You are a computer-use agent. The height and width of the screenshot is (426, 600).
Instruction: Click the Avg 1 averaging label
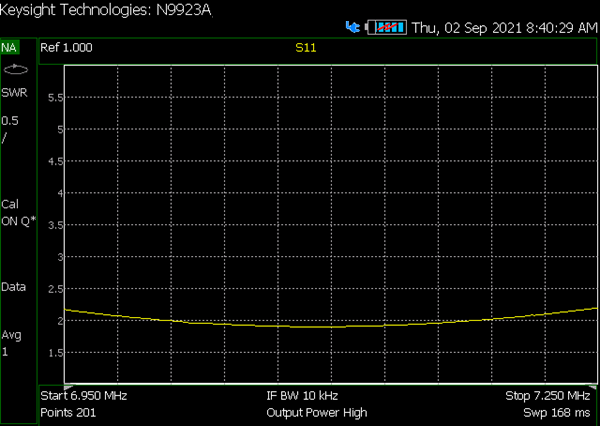tap(11, 343)
